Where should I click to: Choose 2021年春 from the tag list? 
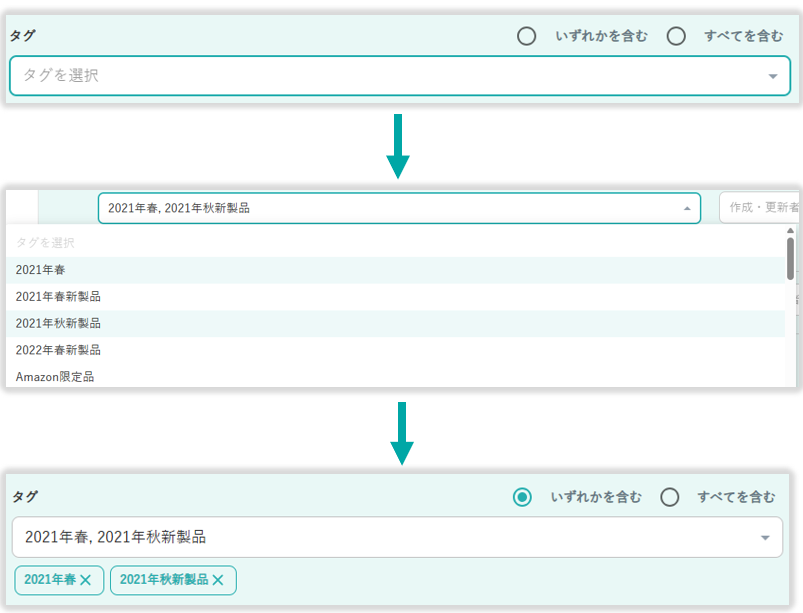tap(40, 270)
